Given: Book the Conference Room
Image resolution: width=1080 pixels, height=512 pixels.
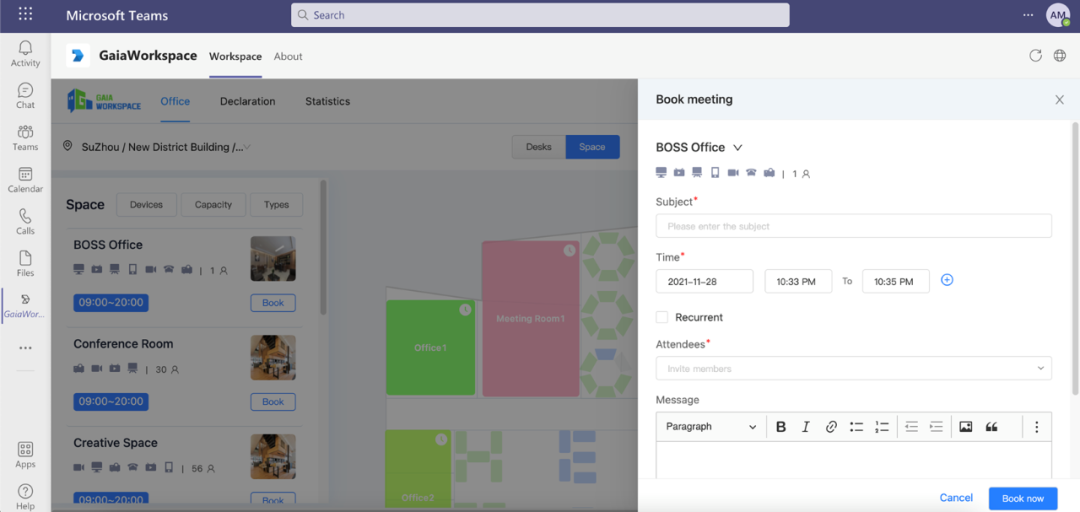Looking at the screenshot, I should click(273, 402).
